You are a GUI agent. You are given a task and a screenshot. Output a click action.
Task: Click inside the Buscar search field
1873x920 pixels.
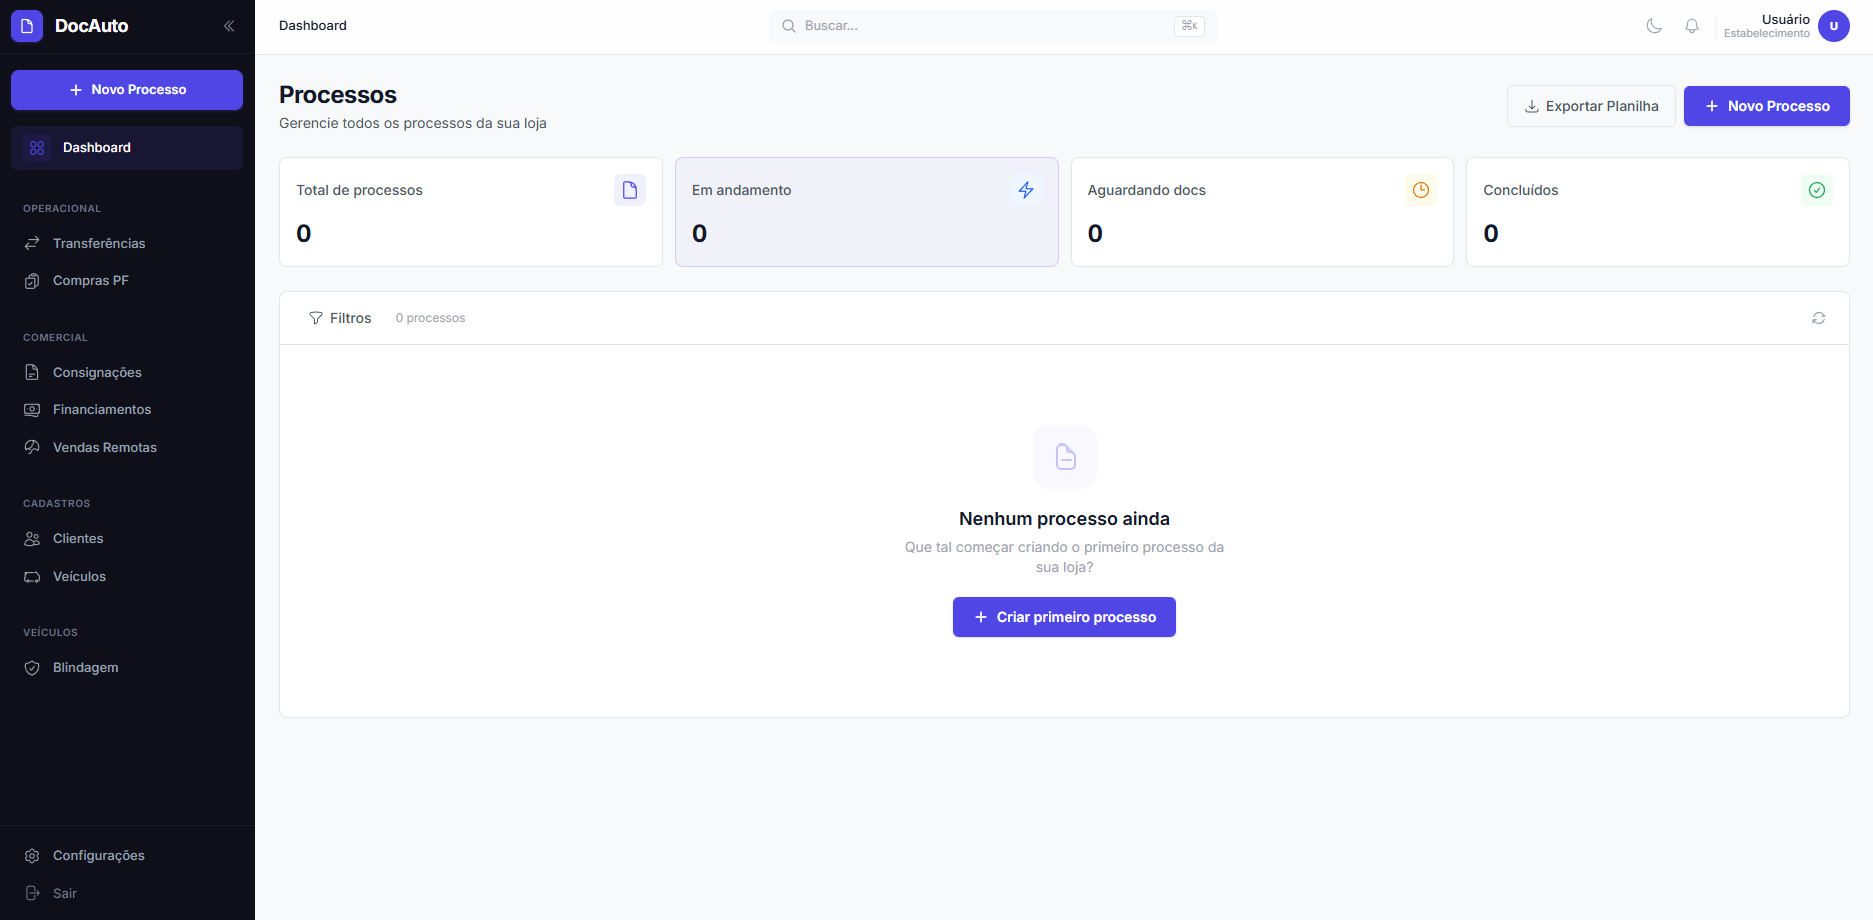tap(990, 25)
